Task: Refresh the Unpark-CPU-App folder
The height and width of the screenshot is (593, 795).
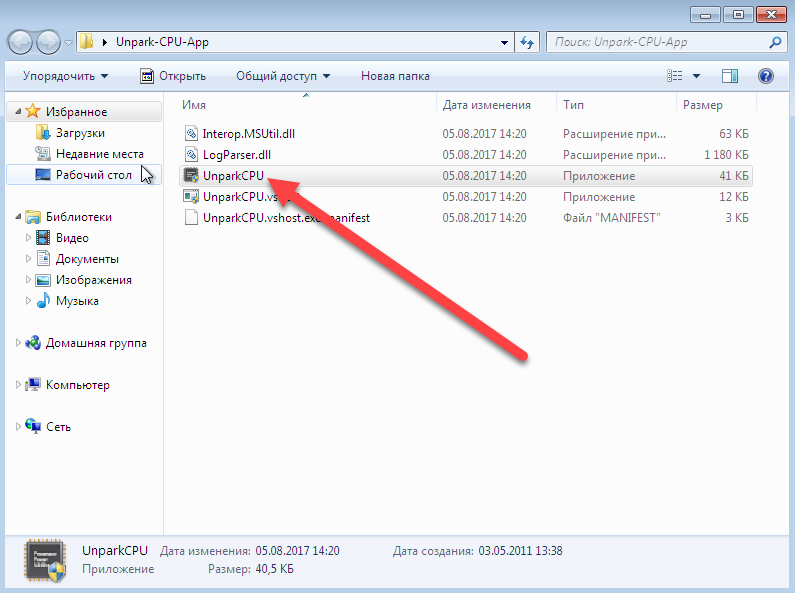Action: (x=527, y=43)
